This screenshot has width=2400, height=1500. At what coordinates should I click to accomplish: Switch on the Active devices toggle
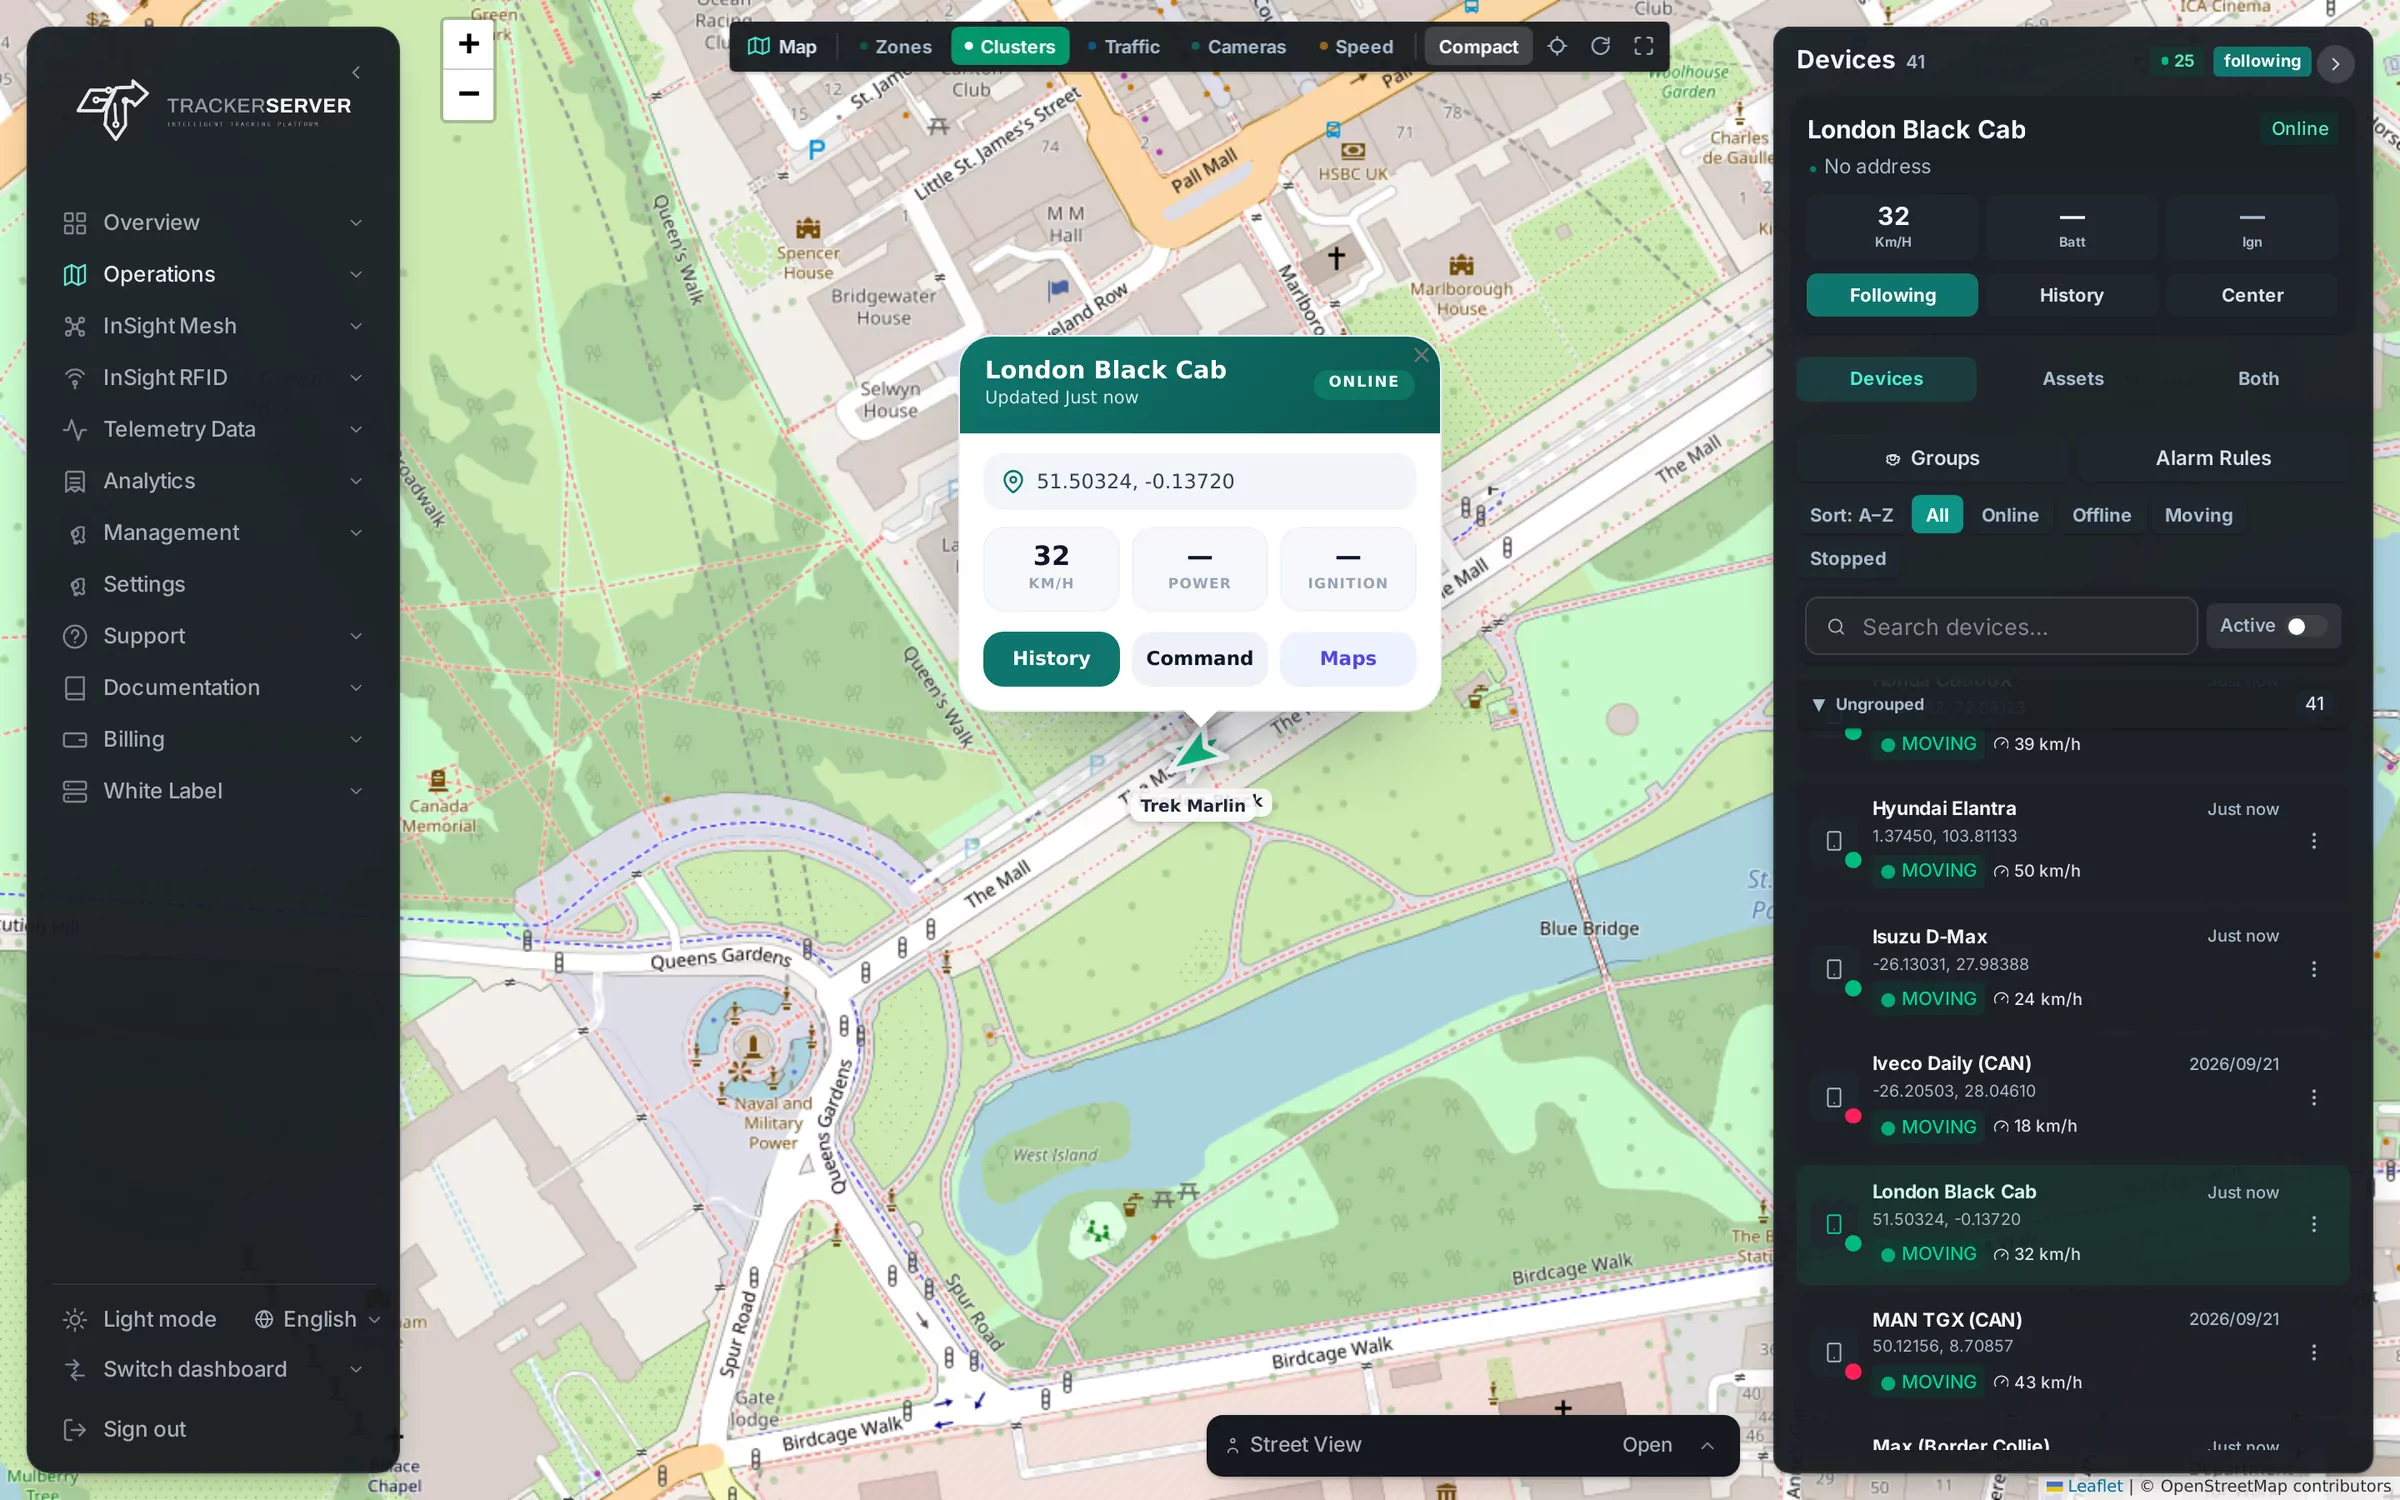click(x=2305, y=626)
